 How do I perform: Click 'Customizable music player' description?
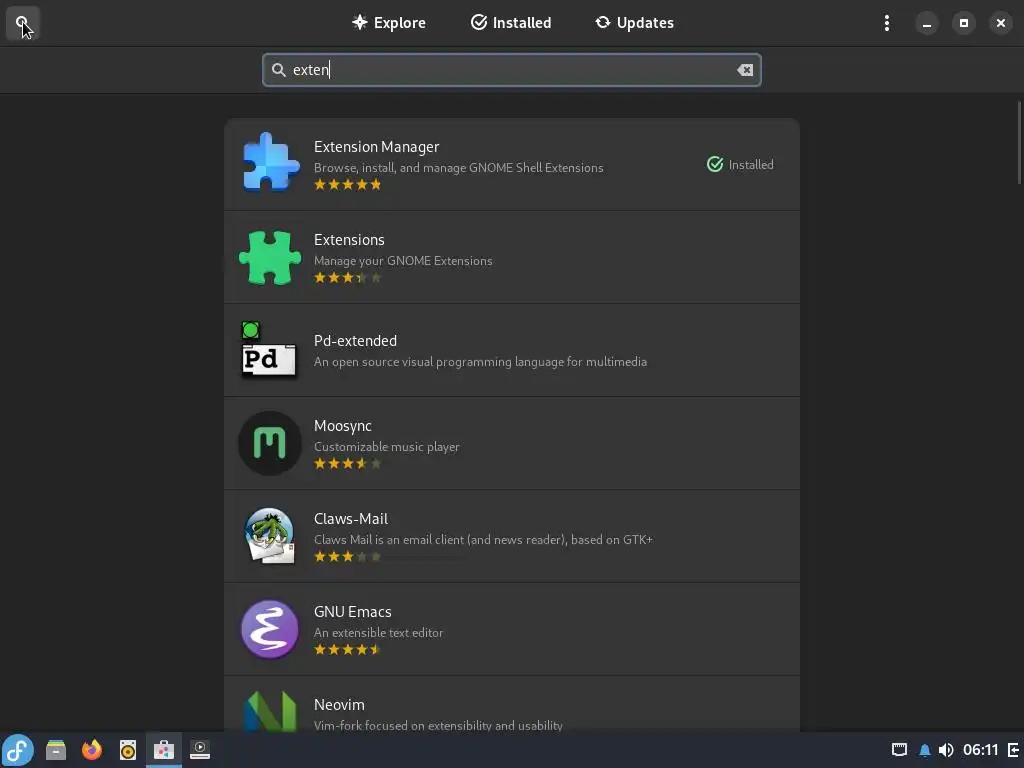[387, 447]
